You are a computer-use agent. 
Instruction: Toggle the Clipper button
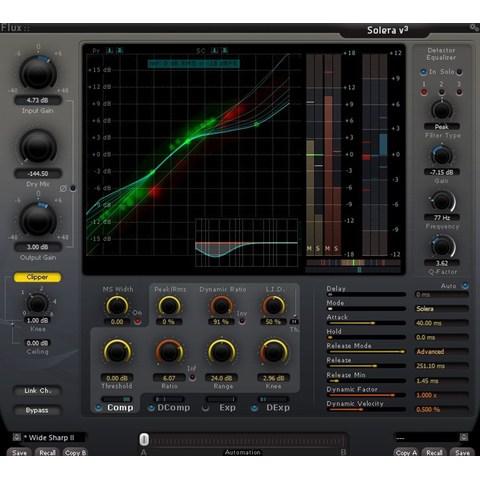tap(37, 277)
